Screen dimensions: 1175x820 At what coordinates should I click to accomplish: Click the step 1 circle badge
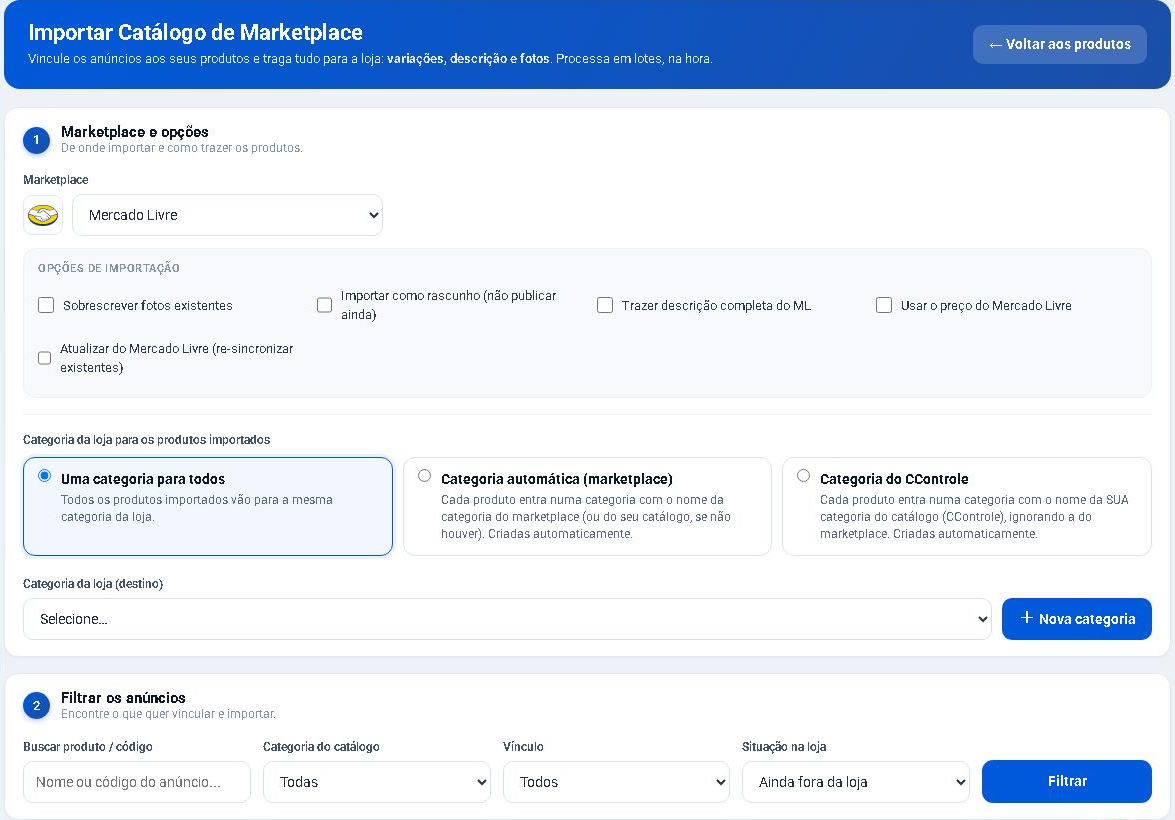[x=36, y=140]
